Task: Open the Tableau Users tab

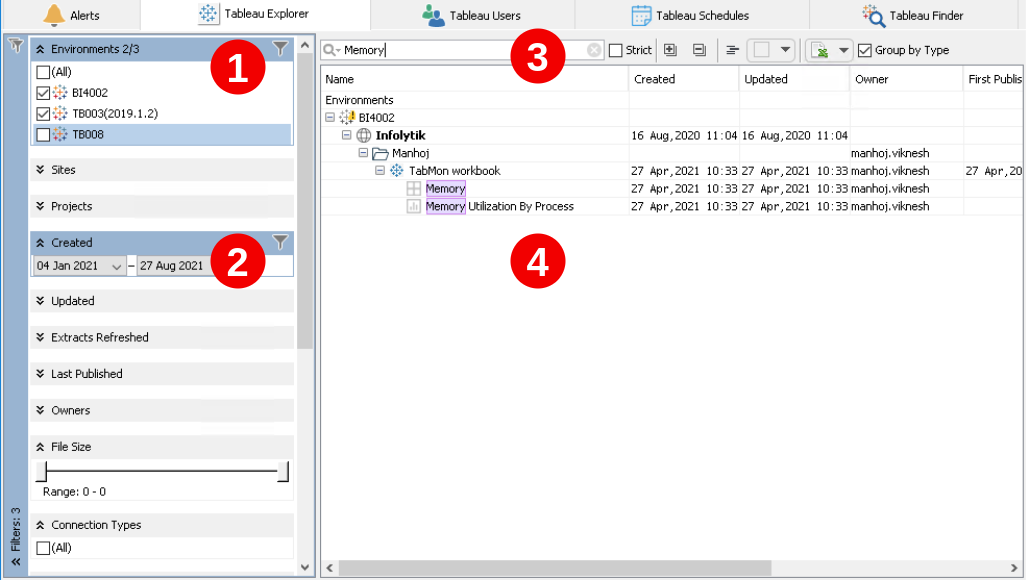Action: coord(472,15)
